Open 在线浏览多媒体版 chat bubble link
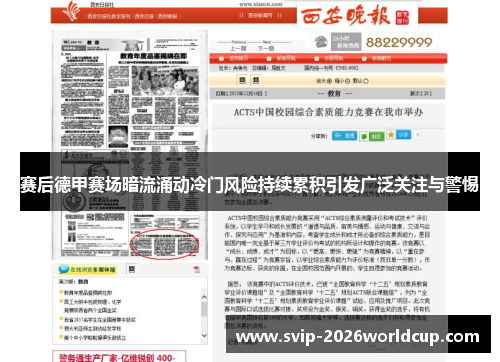This screenshot has height=362, width=500. pyautogui.click(x=87, y=269)
